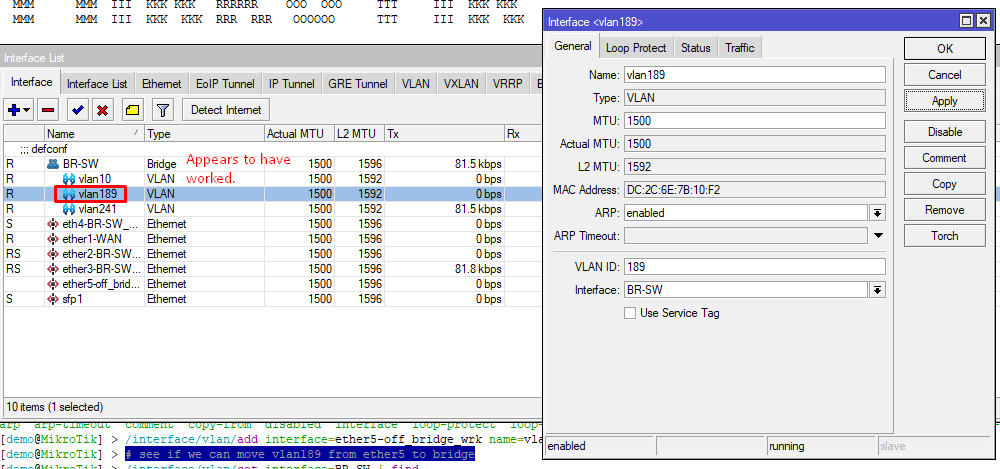Click the BR-SW bridge icon

53,164
